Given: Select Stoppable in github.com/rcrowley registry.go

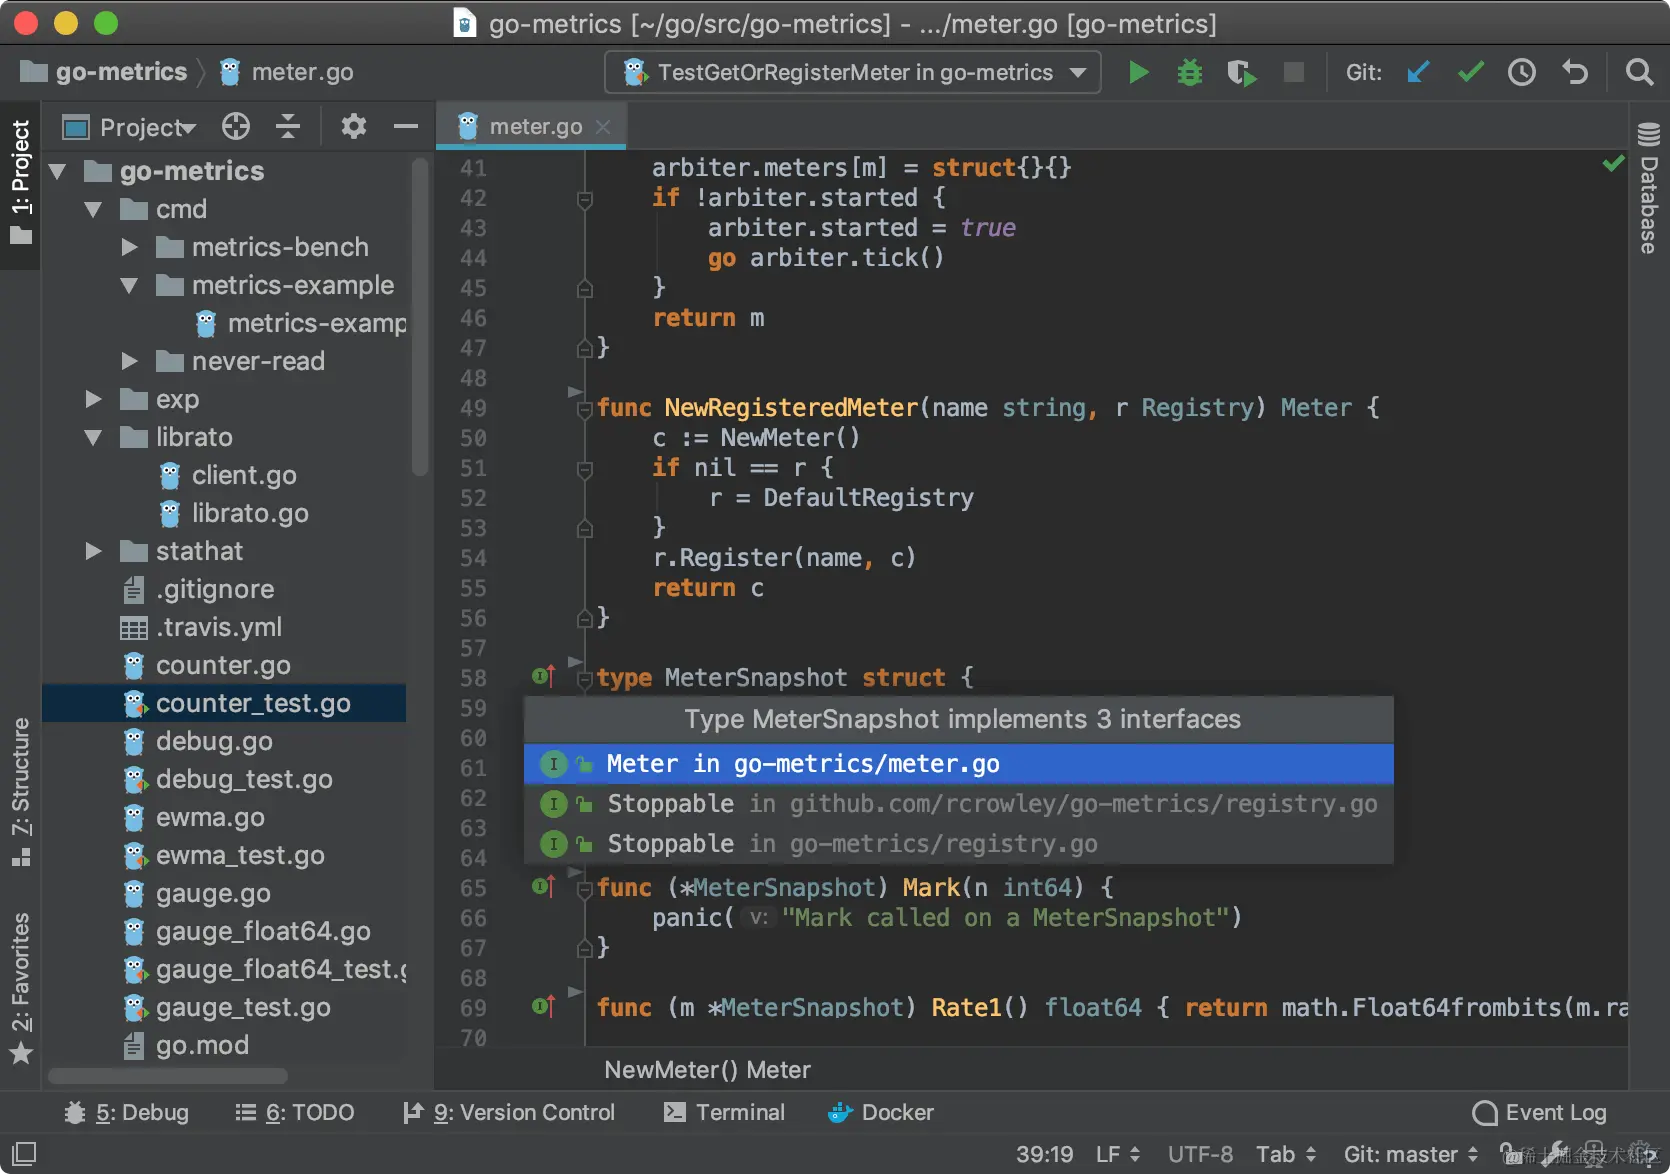Looking at the screenshot, I should point(959,804).
